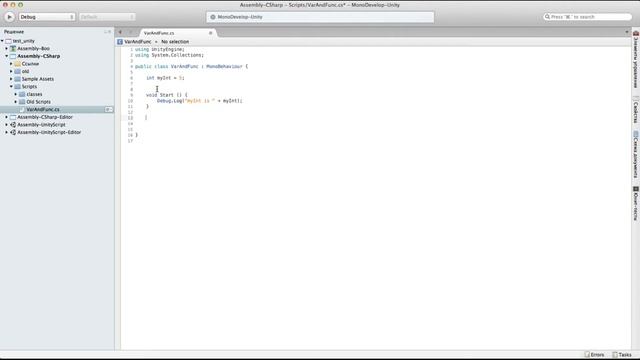Viewport: 640px width, 360px height.
Task: Run the project with the play button
Action: pyautogui.click(x=9, y=17)
